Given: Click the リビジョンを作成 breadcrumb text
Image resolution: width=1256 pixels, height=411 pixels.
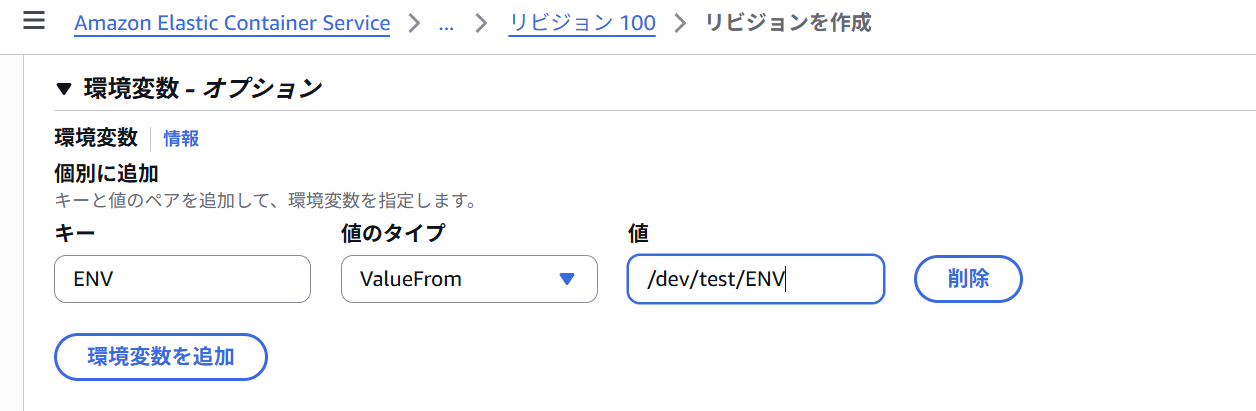Looking at the screenshot, I should click(788, 23).
